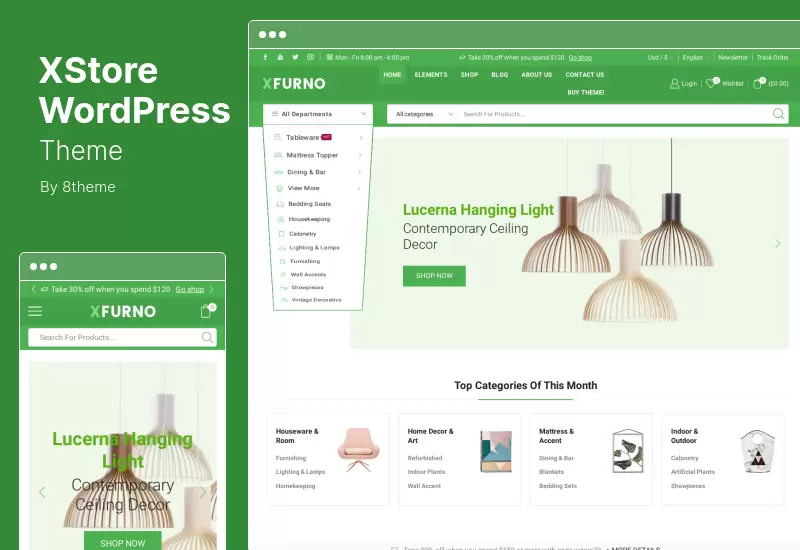Open the Instagram social icon in top bar
This screenshot has width=800, height=550.
click(310, 57)
